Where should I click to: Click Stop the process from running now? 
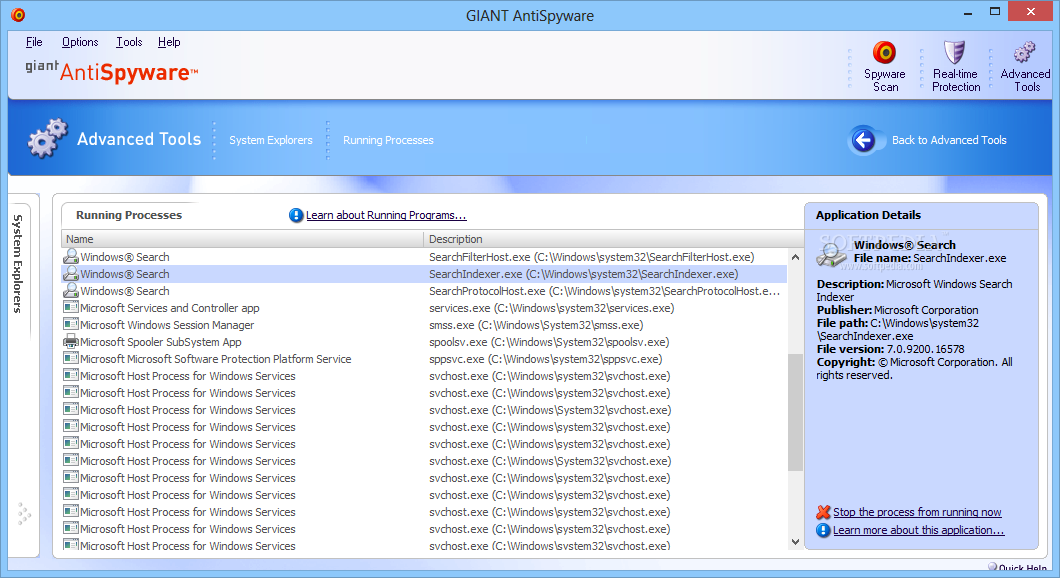tap(917, 512)
